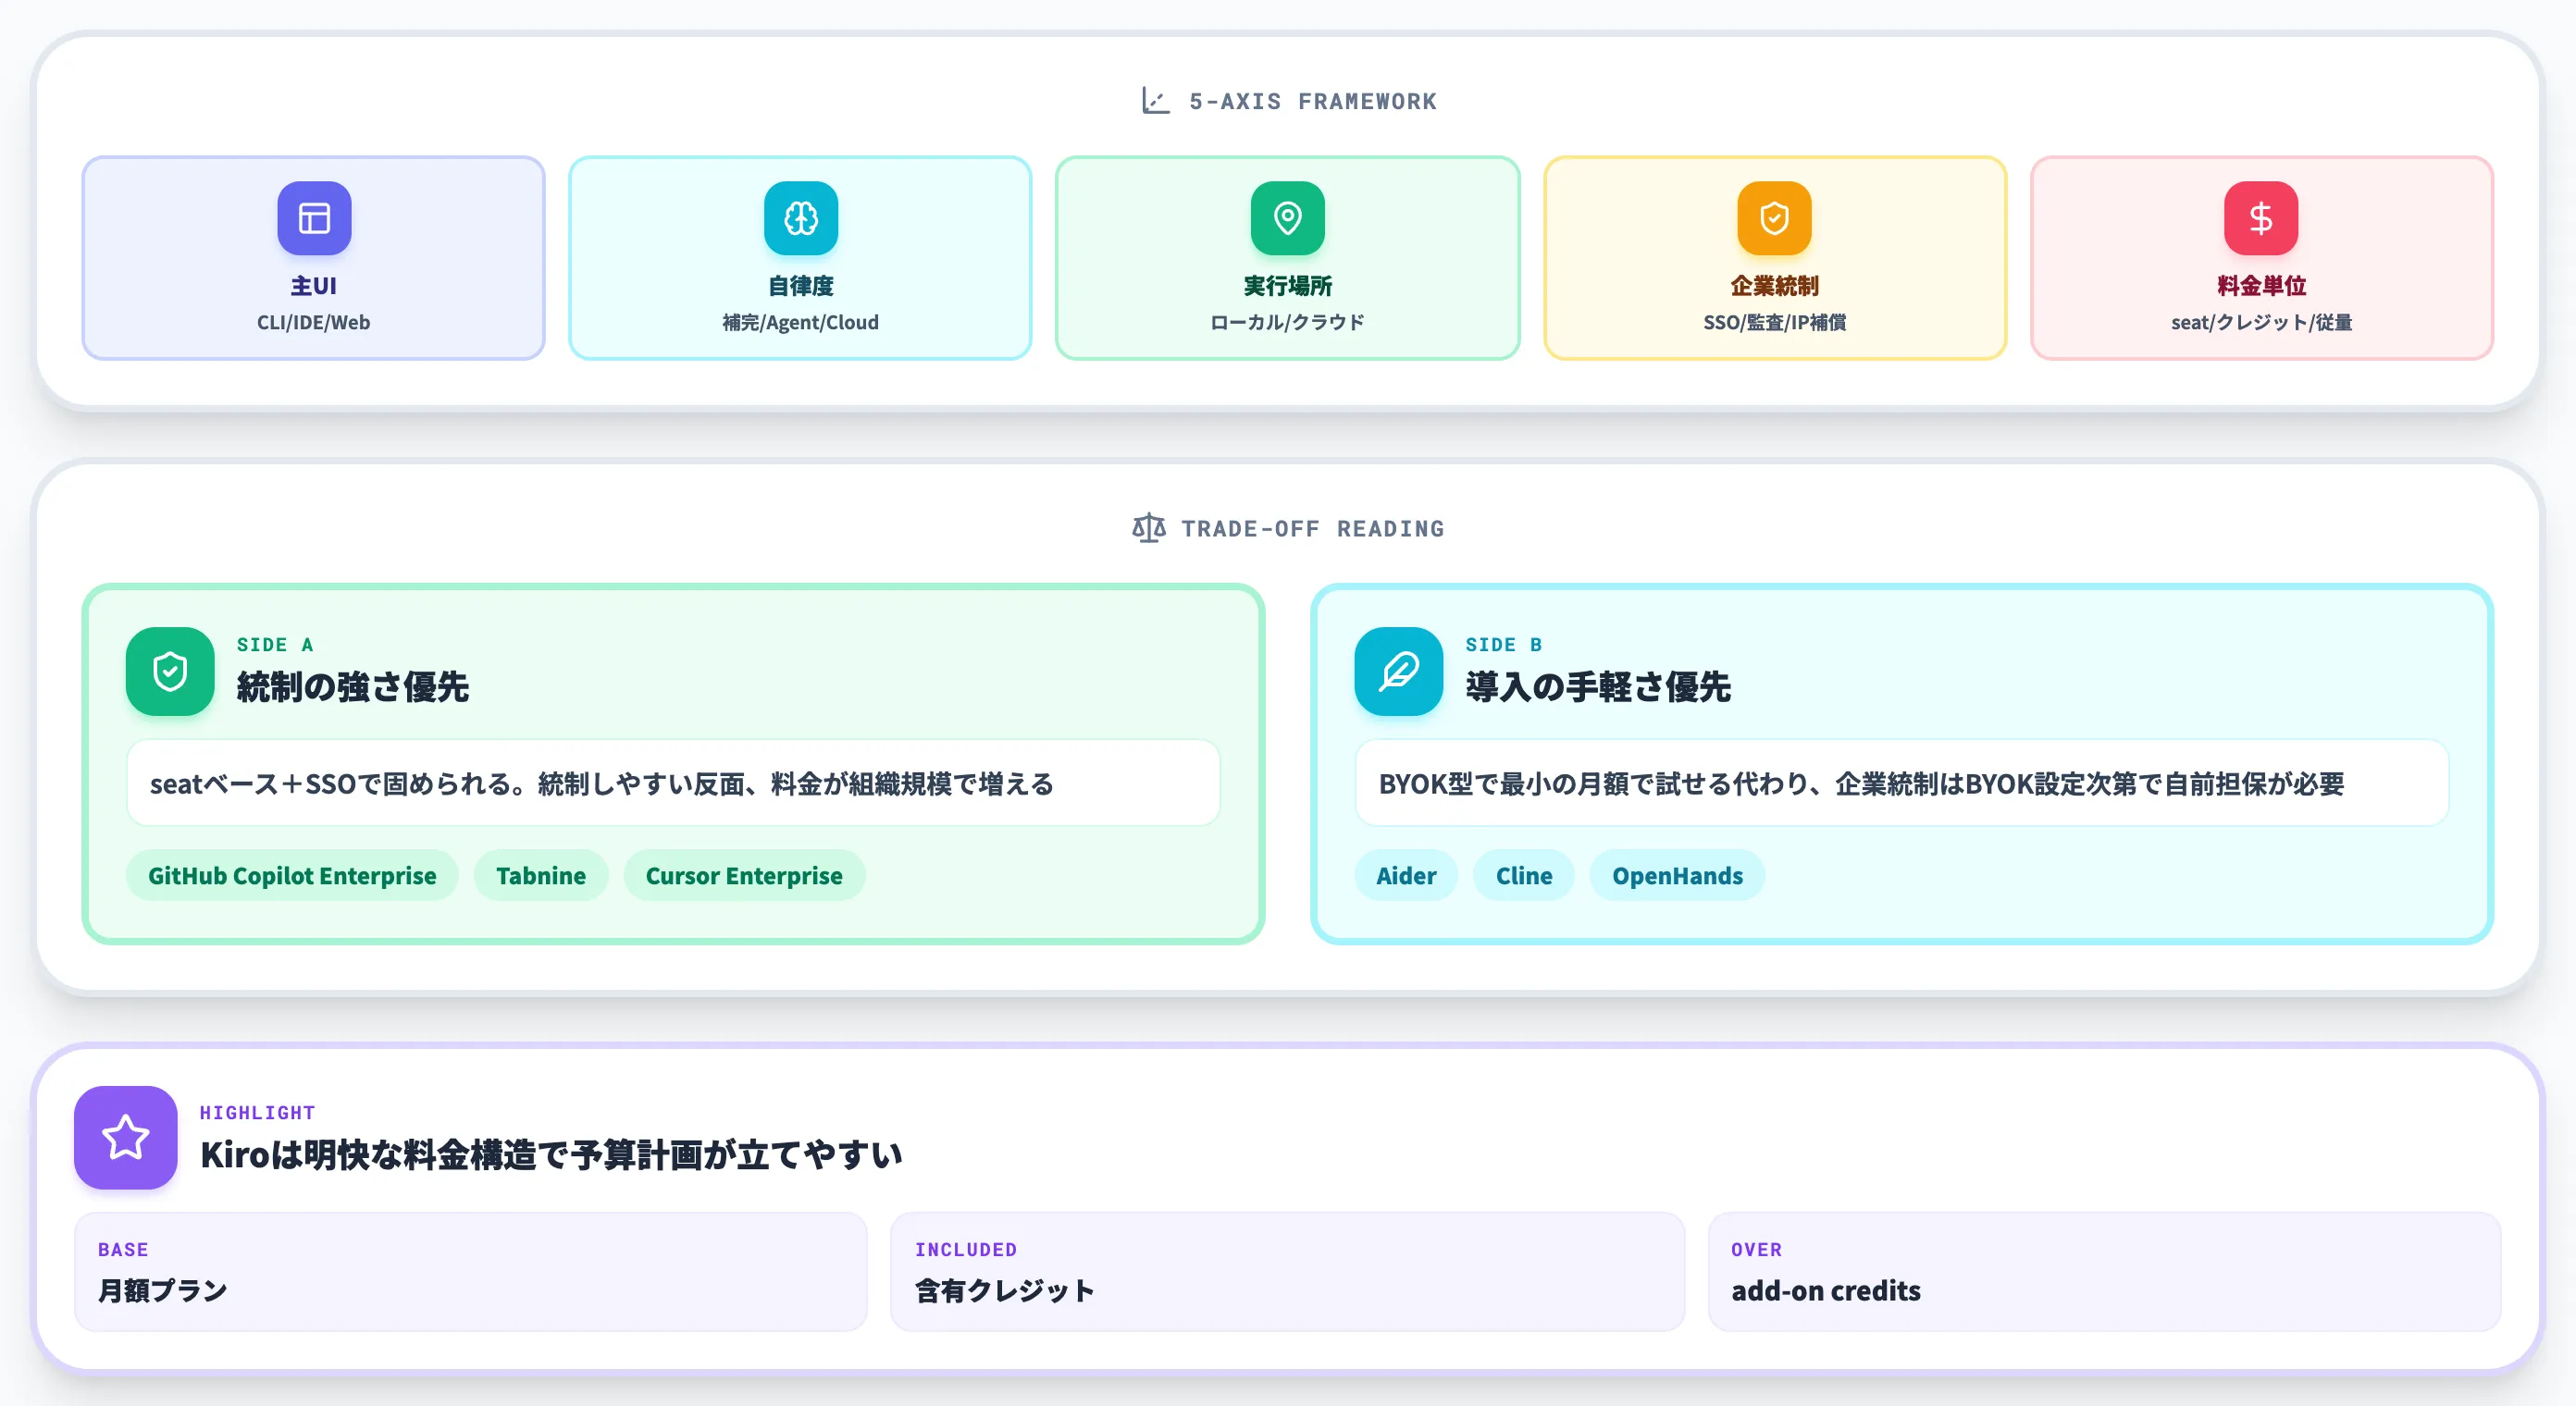Viewport: 2576px width, 1406px height.
Task: Click the 補完/Agent/Cloud subtitle
Action: coord(801,322)
